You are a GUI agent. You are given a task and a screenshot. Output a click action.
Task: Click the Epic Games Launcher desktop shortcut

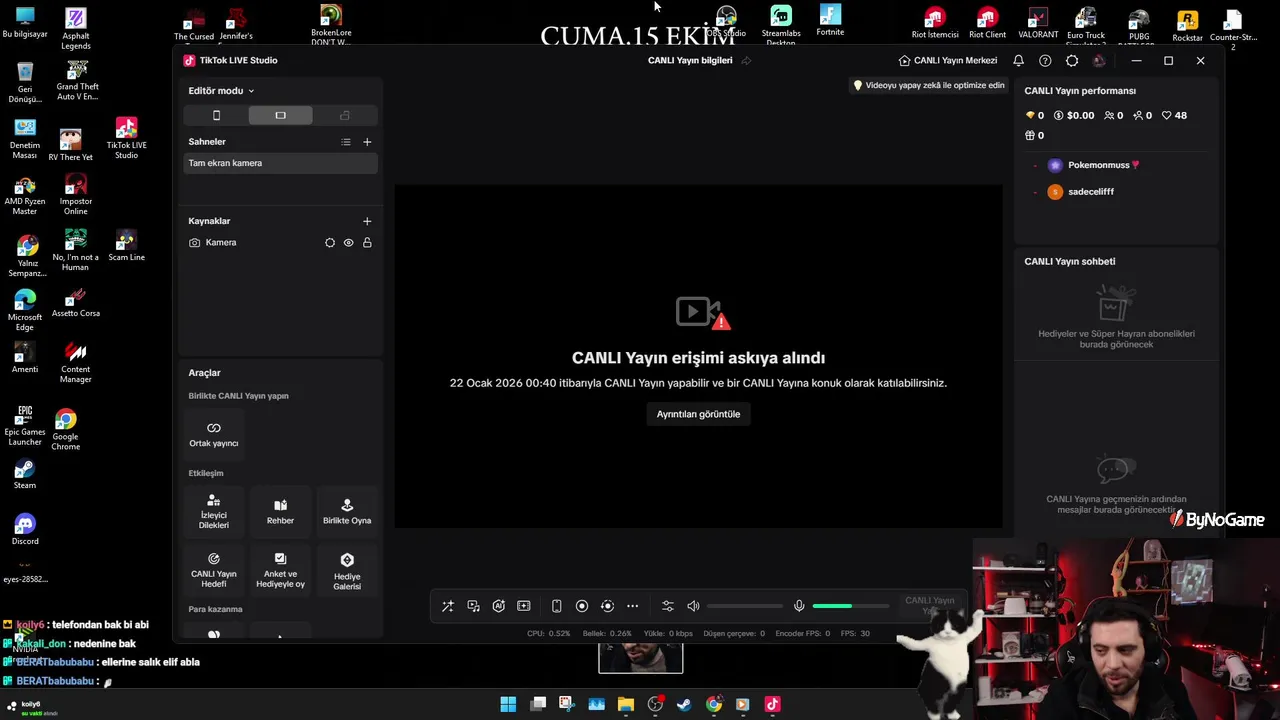tap(25, 425)
